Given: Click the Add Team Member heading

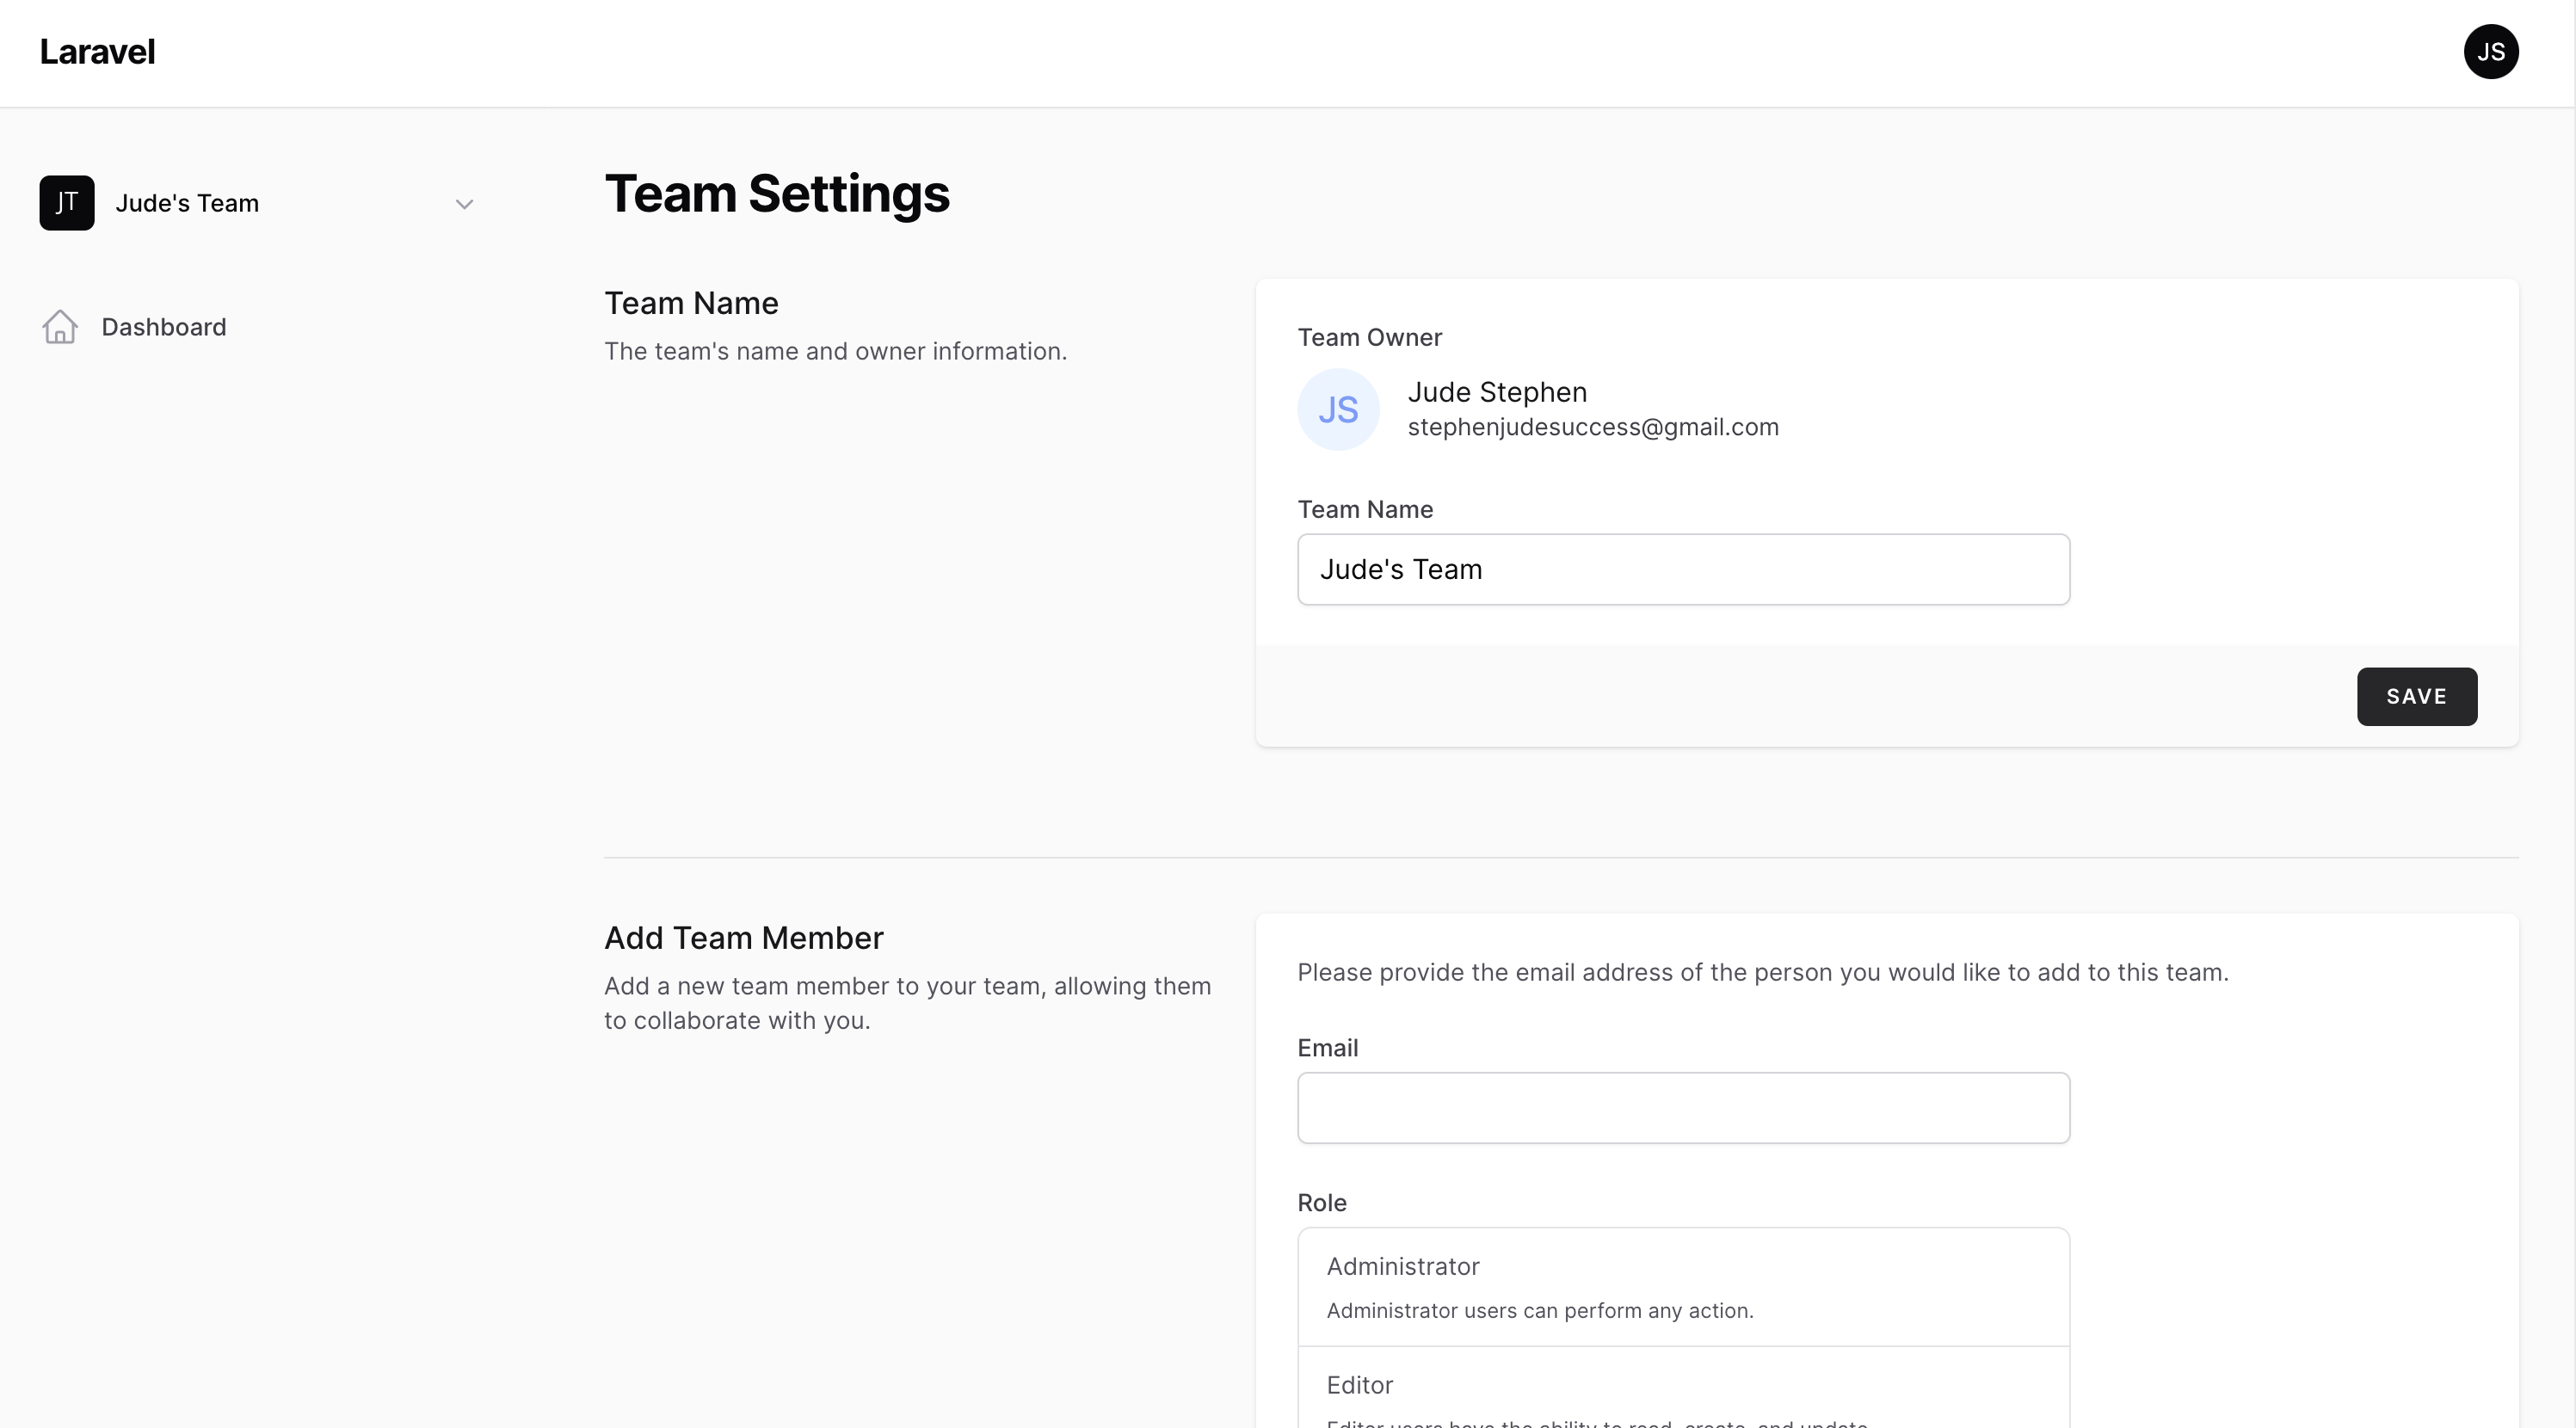Looking at the screenshot, I should tap(744, 938).
